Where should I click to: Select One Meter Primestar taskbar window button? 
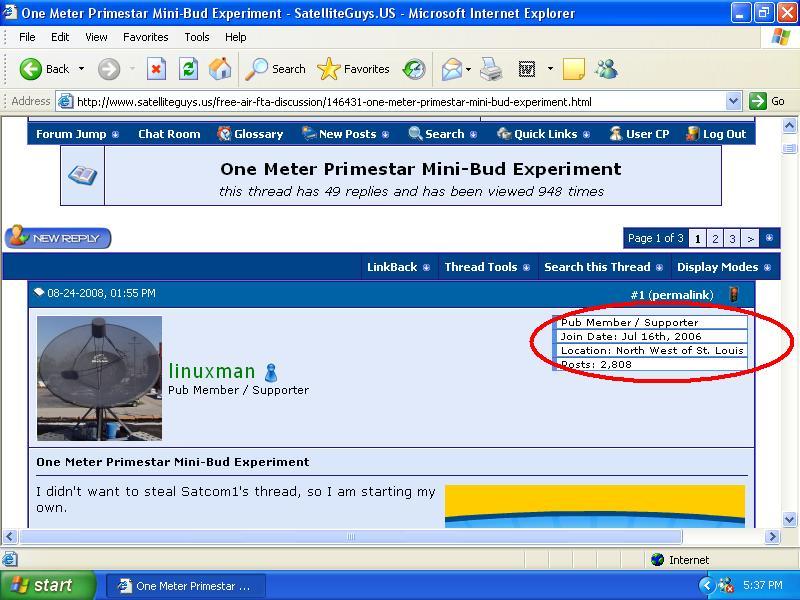point(186,586)
